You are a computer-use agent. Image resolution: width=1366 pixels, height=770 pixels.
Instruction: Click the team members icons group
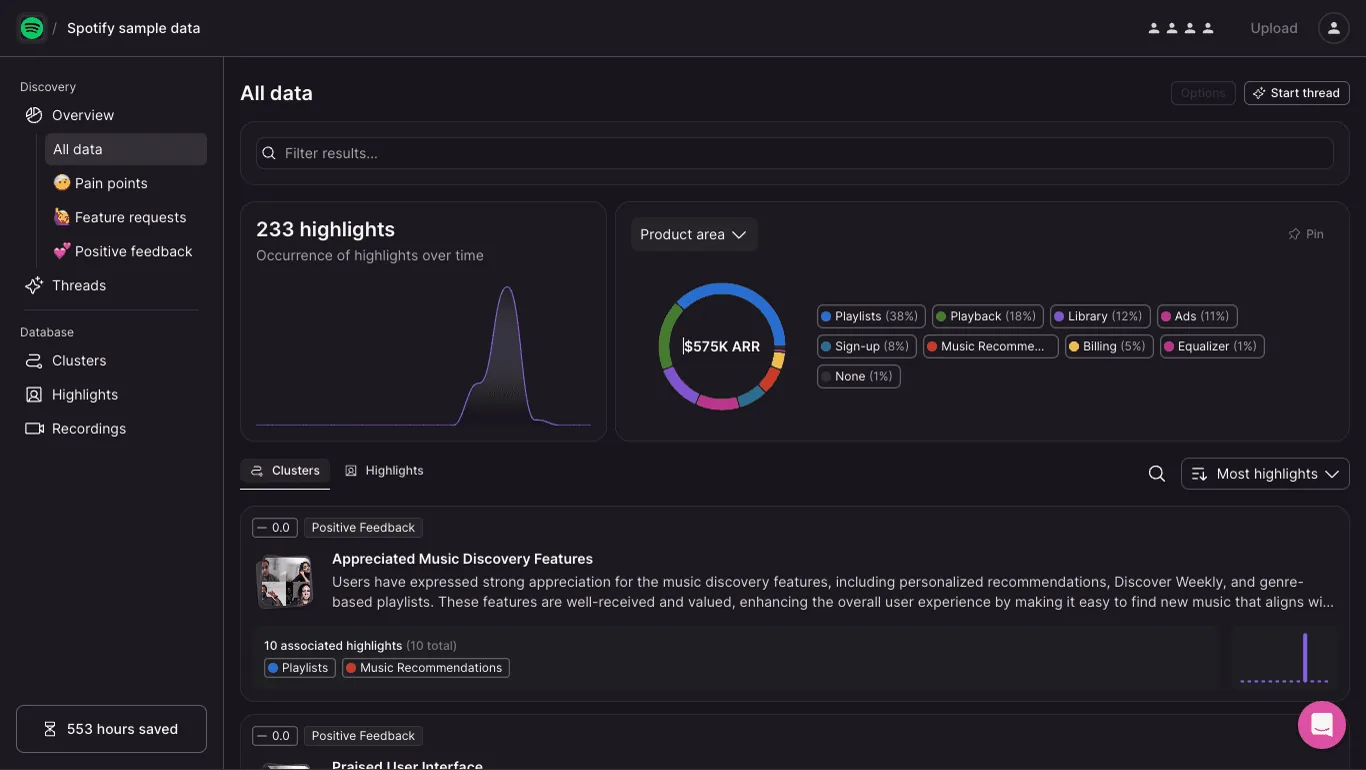(x=1181, y=28)
